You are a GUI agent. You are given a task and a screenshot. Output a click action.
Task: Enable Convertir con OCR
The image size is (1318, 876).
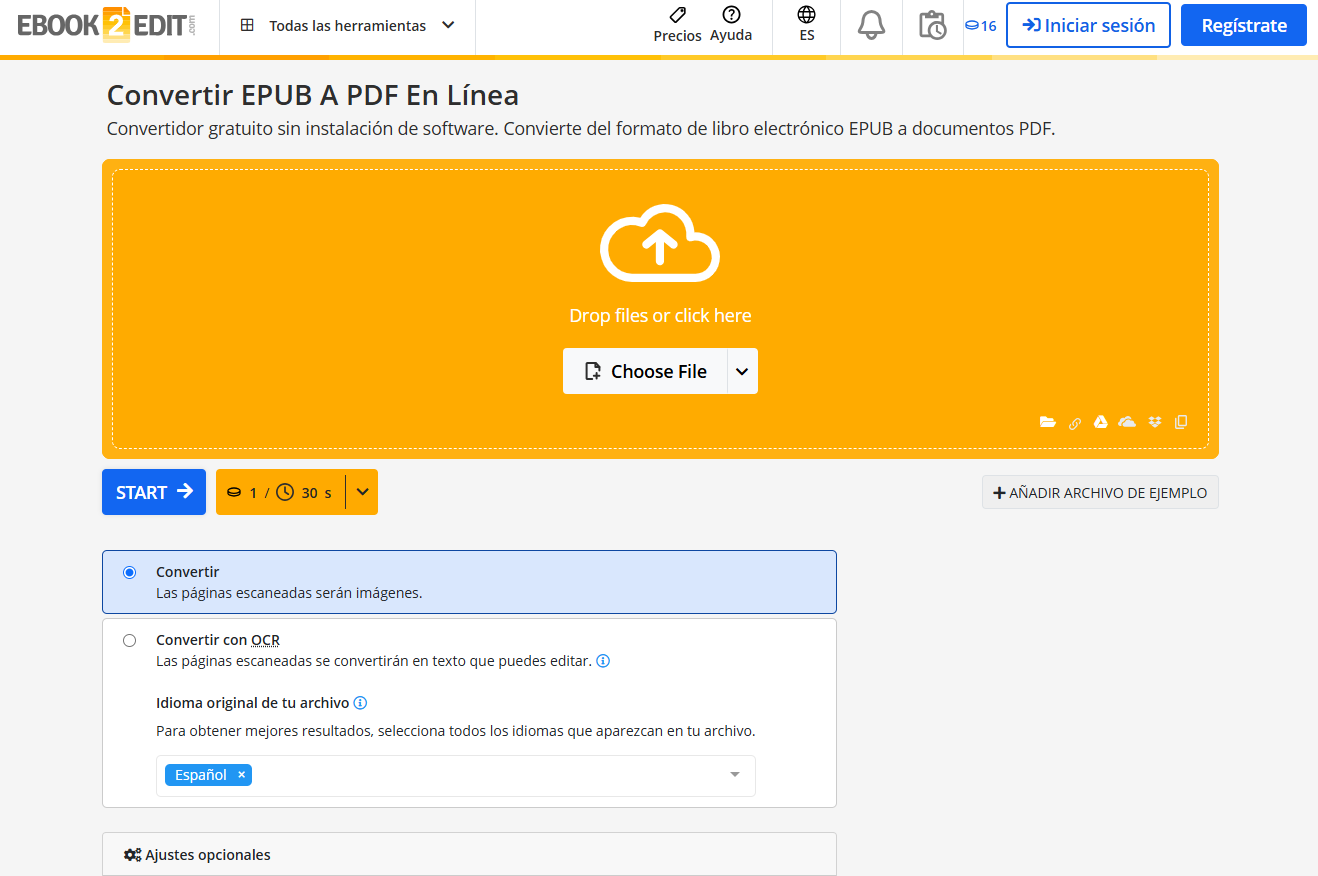(129, 639)
